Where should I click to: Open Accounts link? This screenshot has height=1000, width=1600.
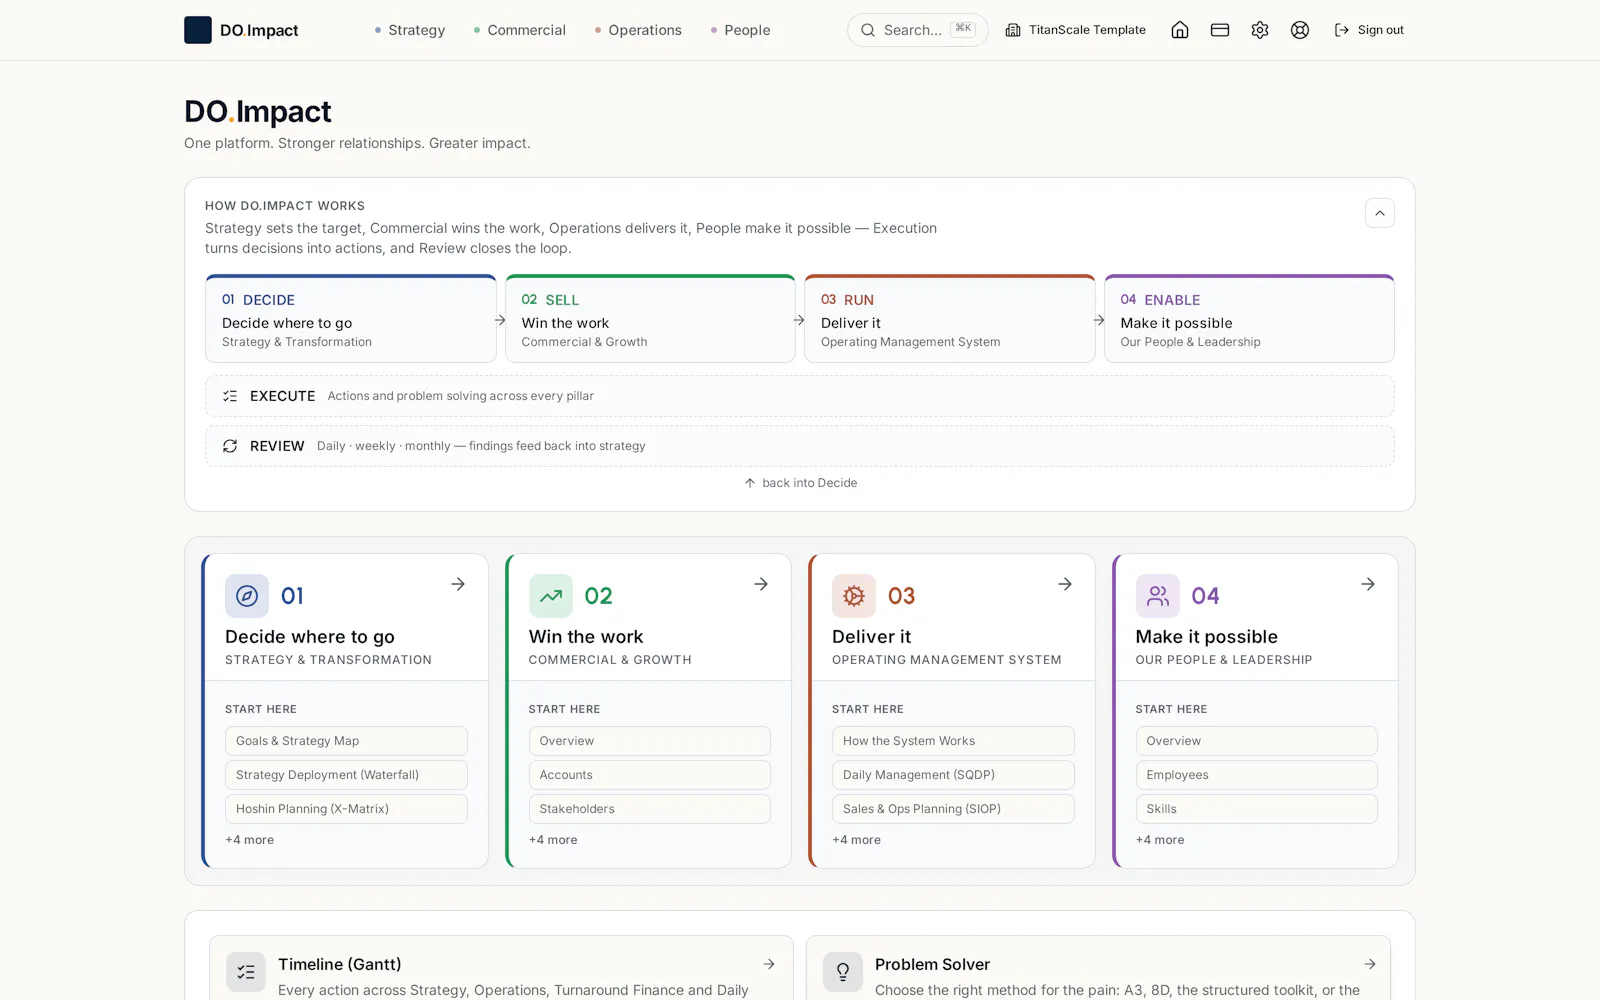pyautogui.click(x=650, y=775)
